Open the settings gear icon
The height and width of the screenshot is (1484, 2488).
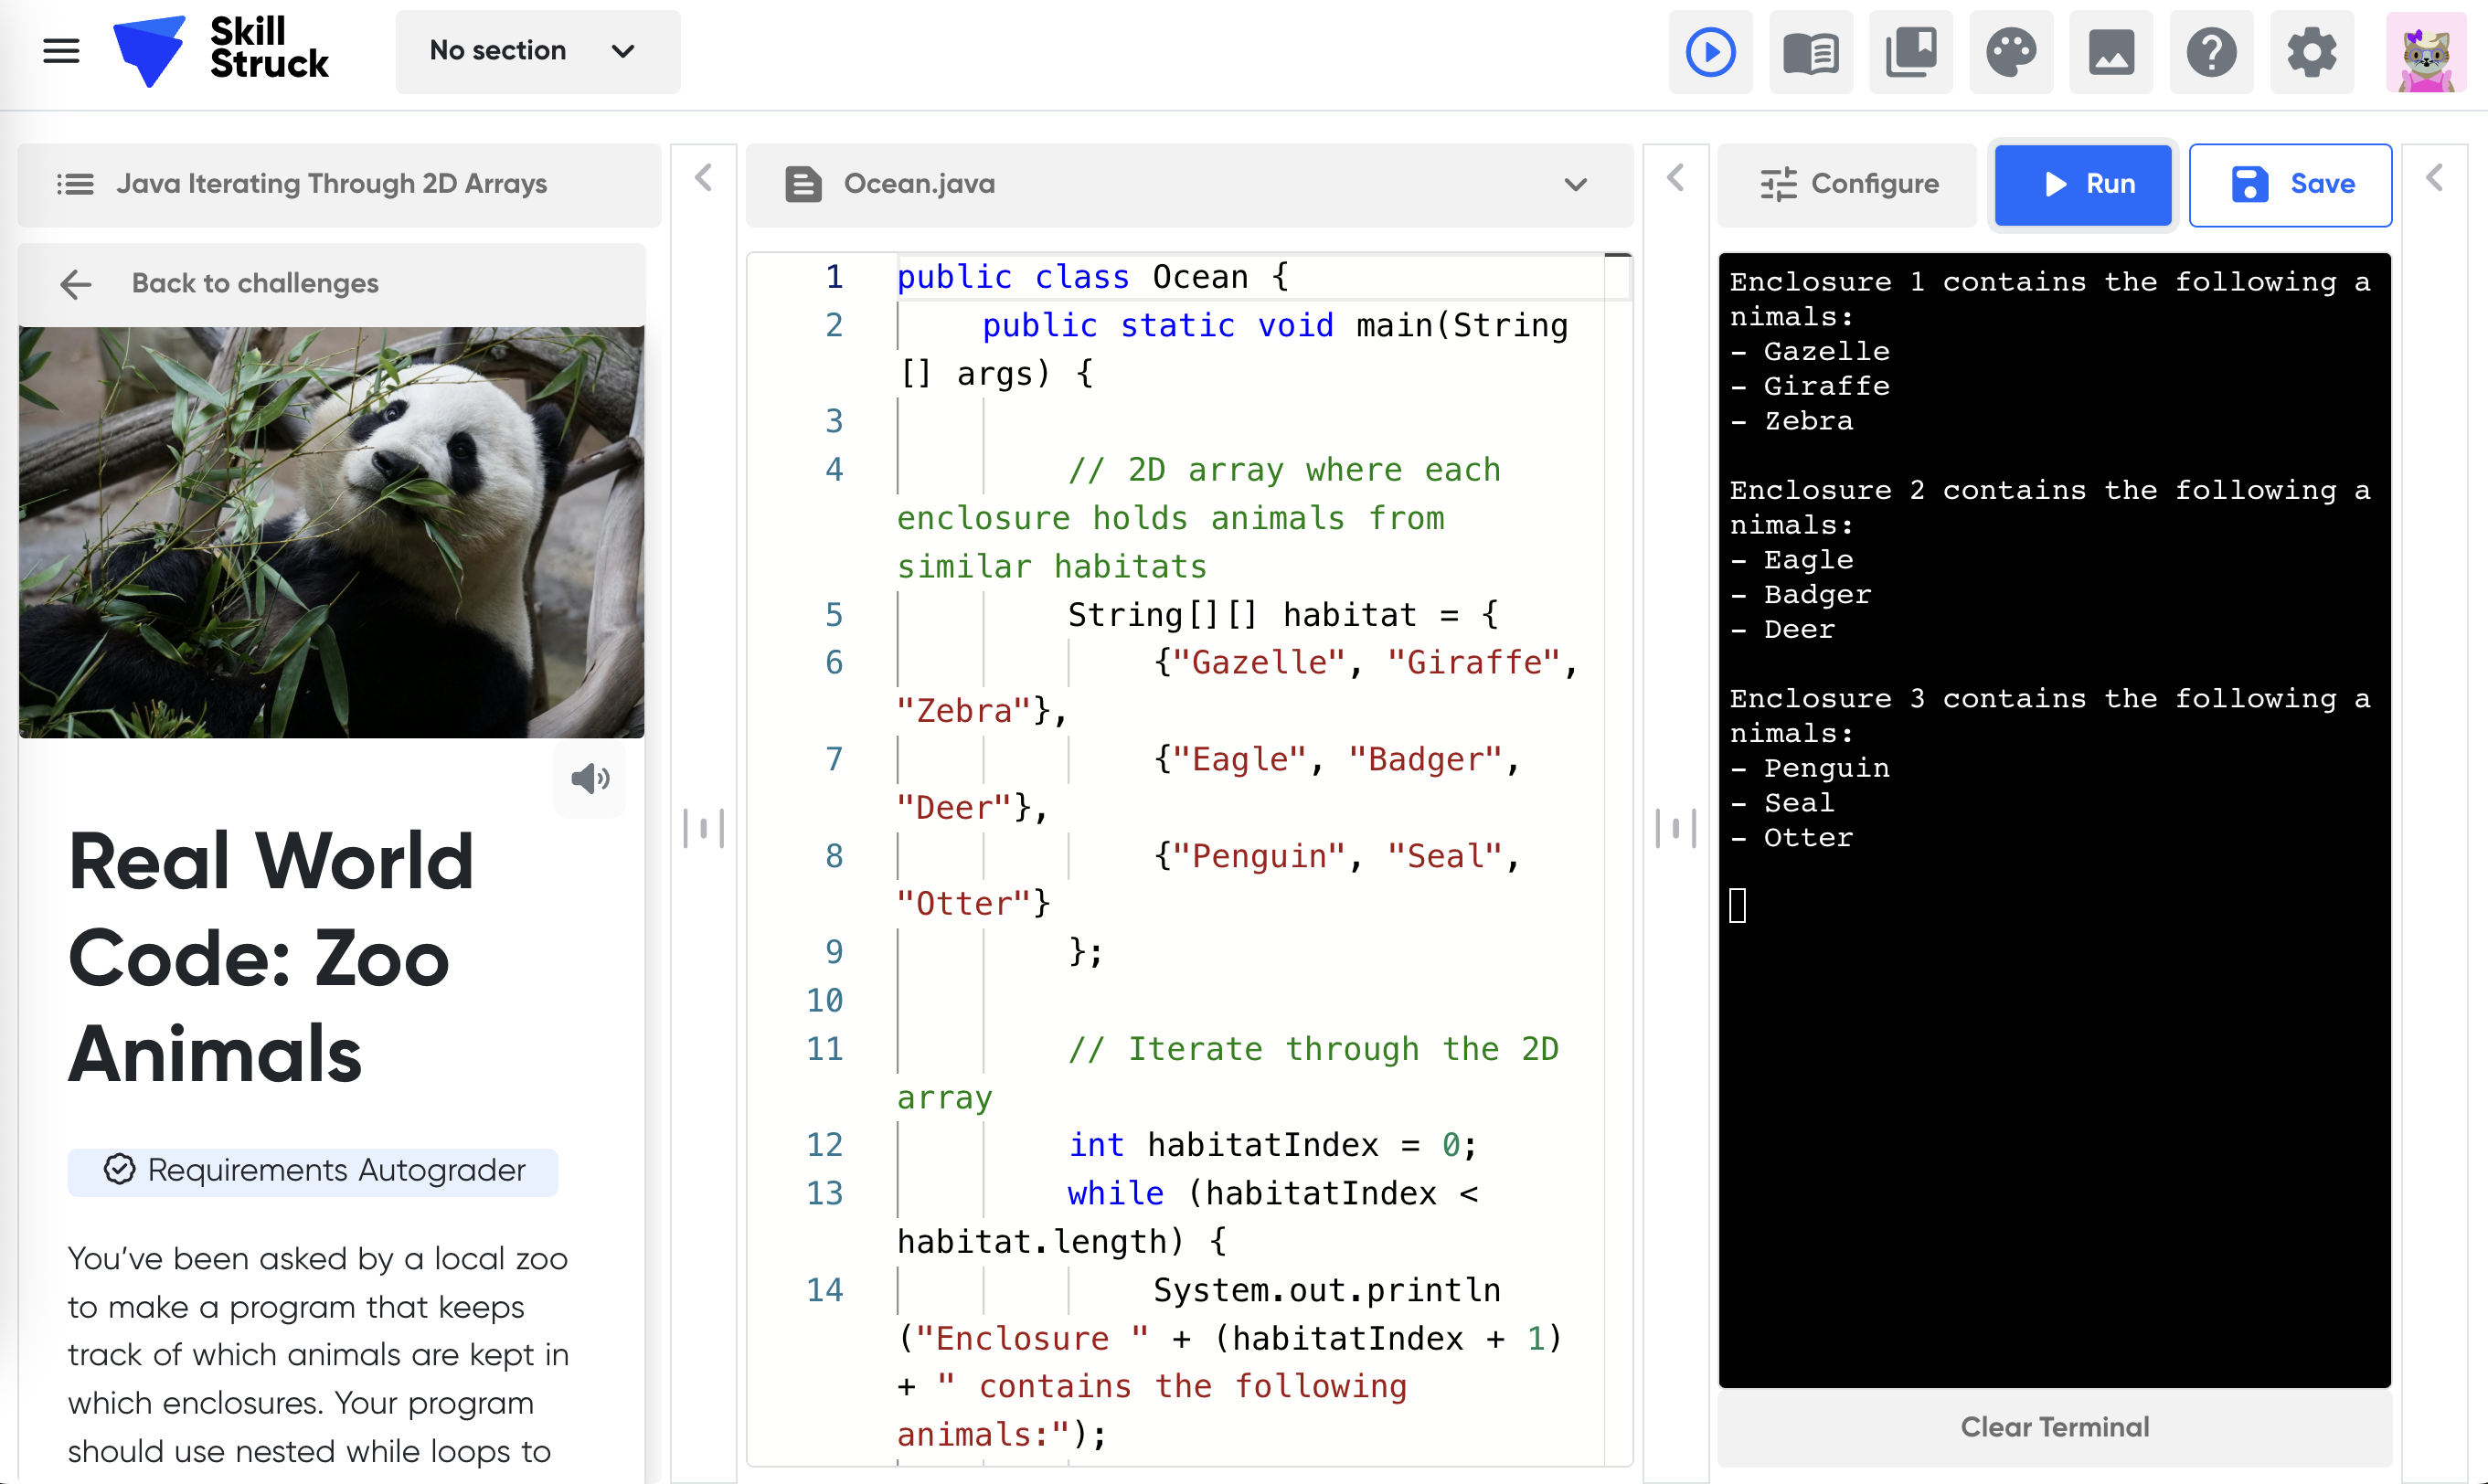[x=2311, y=52]
